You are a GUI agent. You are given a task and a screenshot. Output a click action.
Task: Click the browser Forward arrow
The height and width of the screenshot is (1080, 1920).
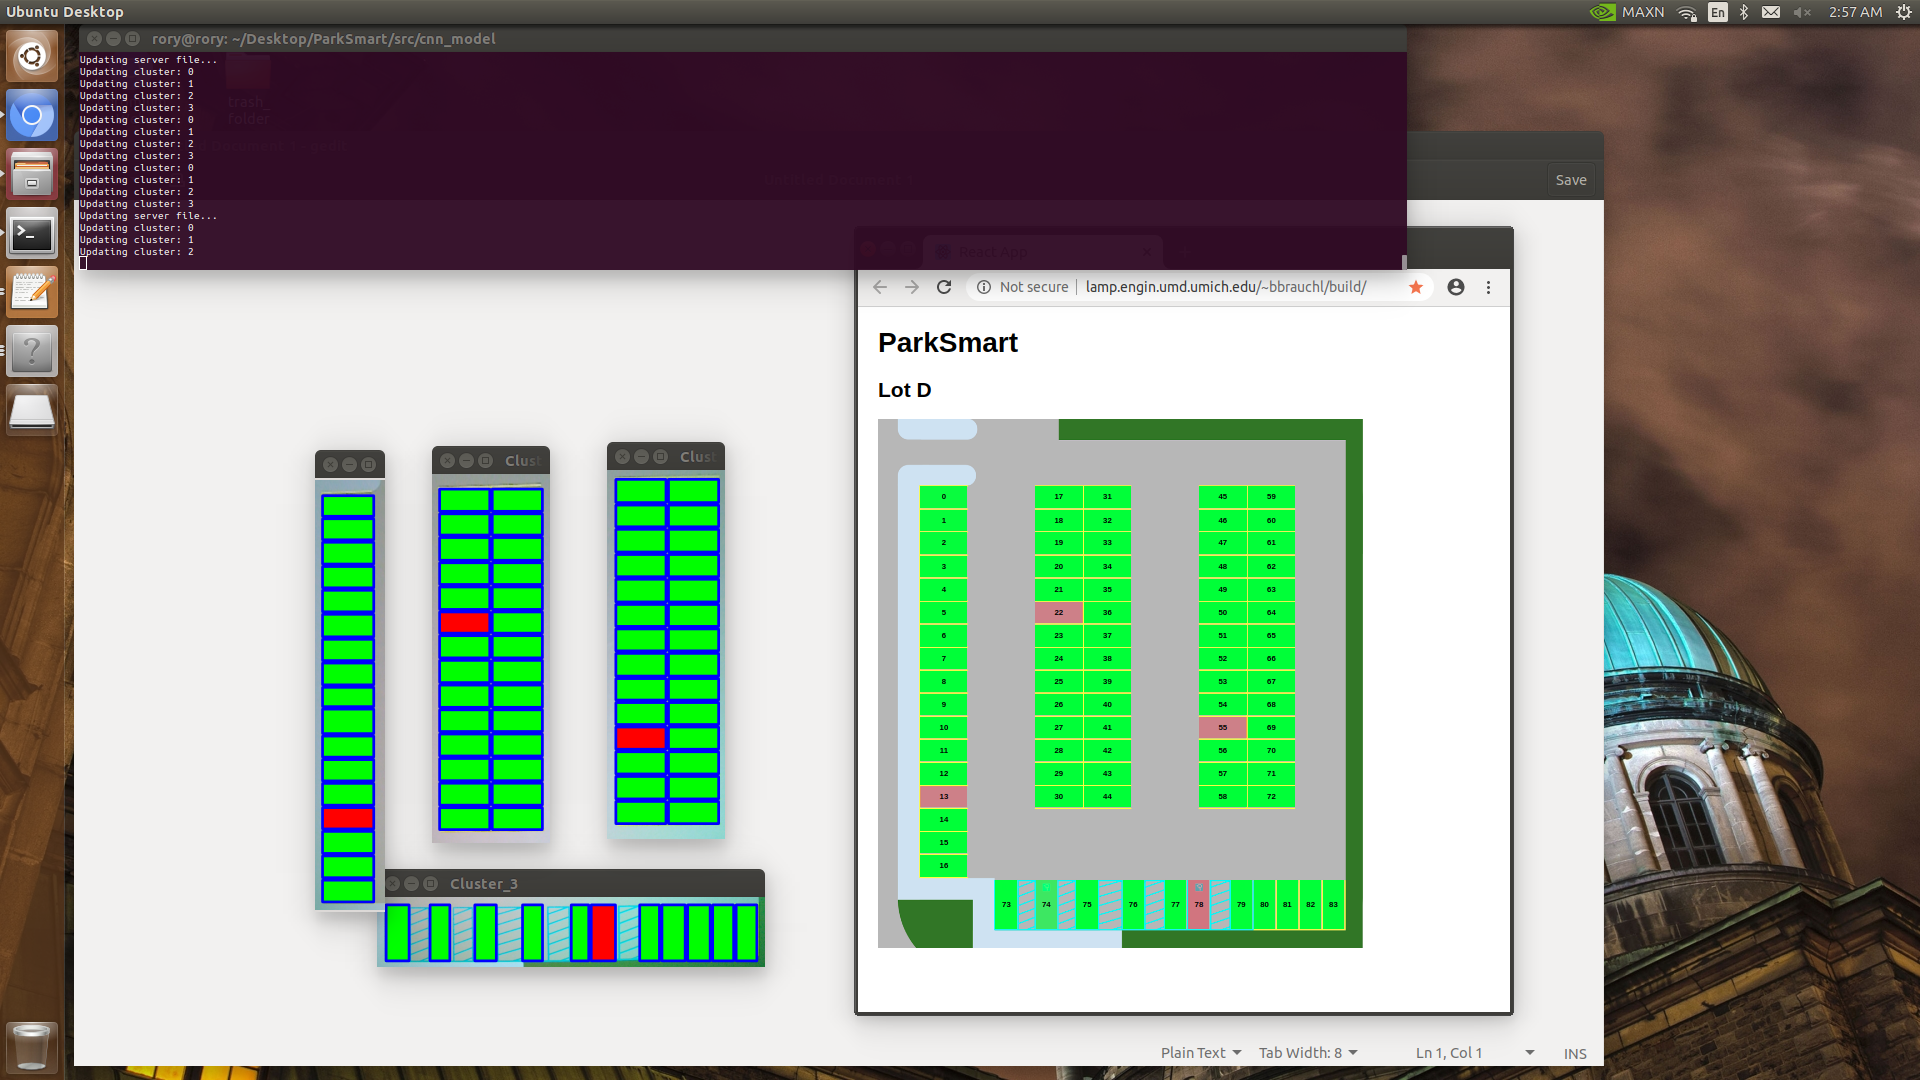[x=912, y=287]
